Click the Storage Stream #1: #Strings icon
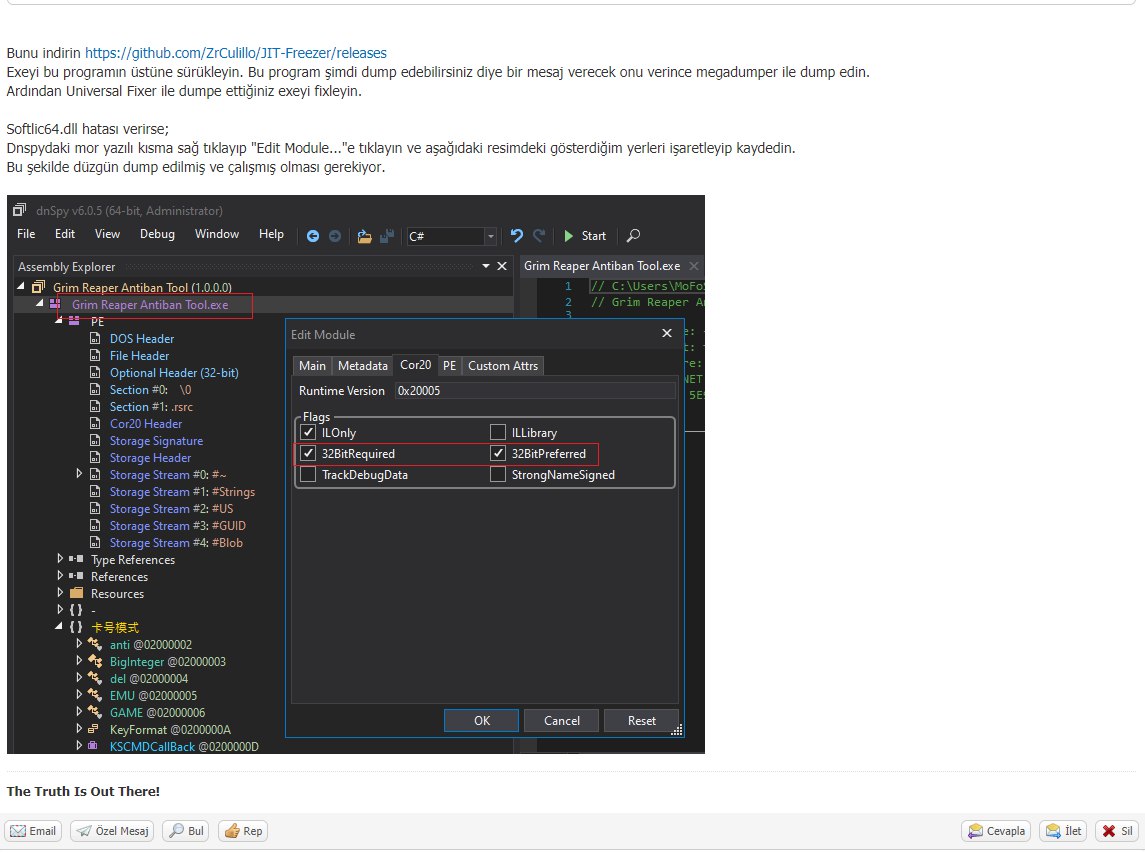This screenshot has height=853, width=1145. coord(95,491)
